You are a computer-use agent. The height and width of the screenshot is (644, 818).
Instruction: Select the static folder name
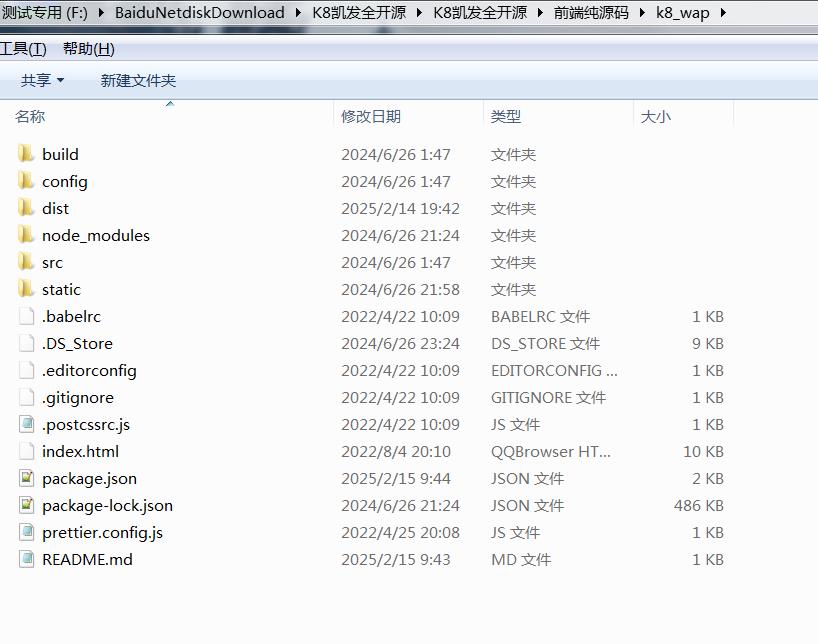coord(61,289)
